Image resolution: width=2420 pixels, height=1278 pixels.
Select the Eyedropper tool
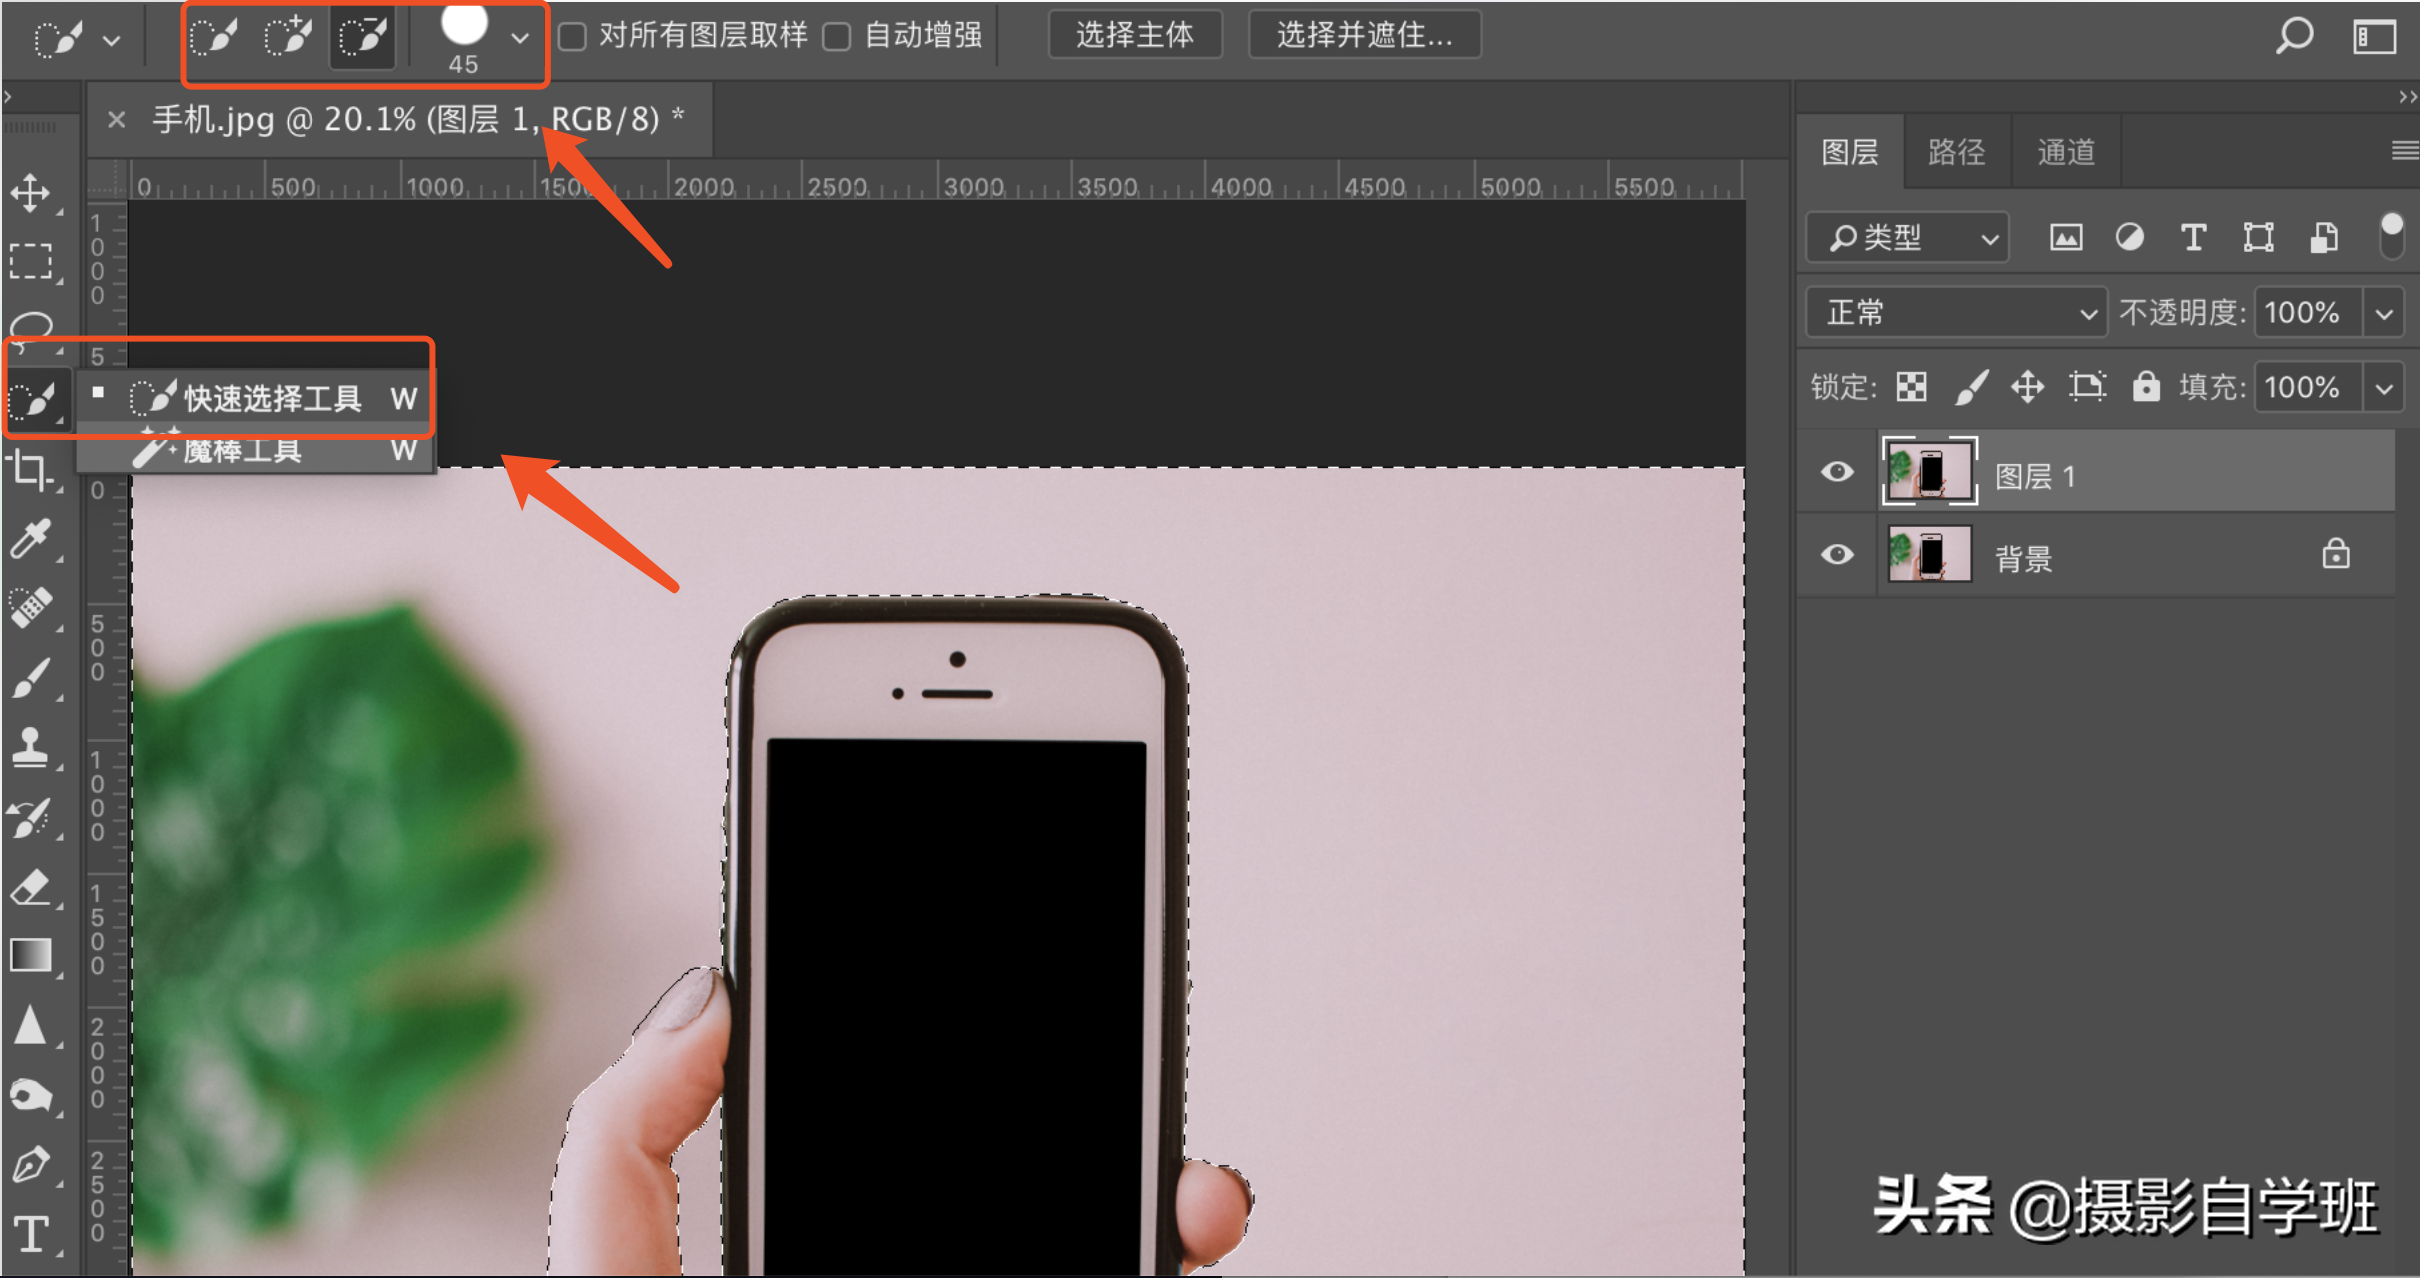coord(31,539)
